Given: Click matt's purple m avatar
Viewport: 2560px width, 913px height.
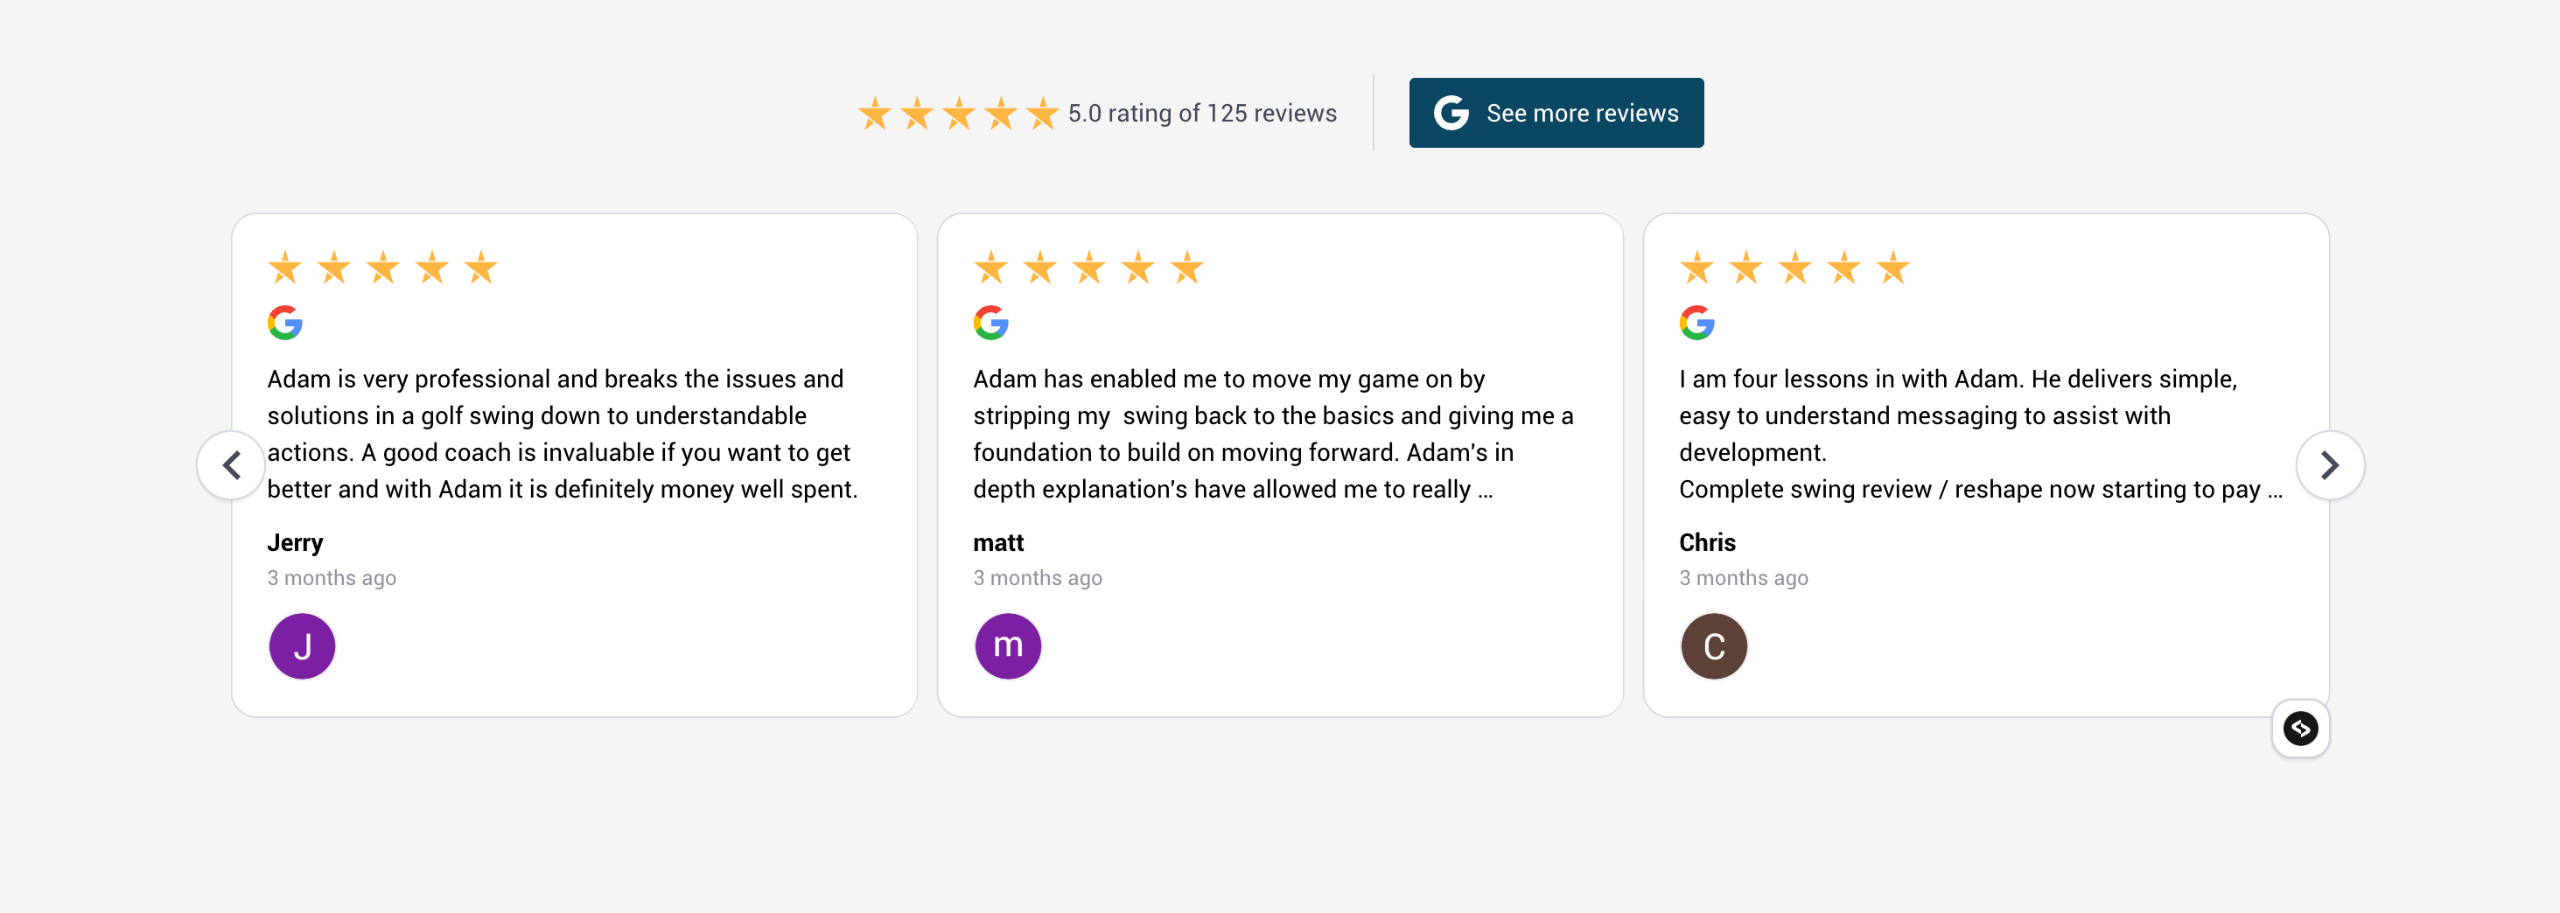Looking at the screenshot, I should pos(1008,646).
